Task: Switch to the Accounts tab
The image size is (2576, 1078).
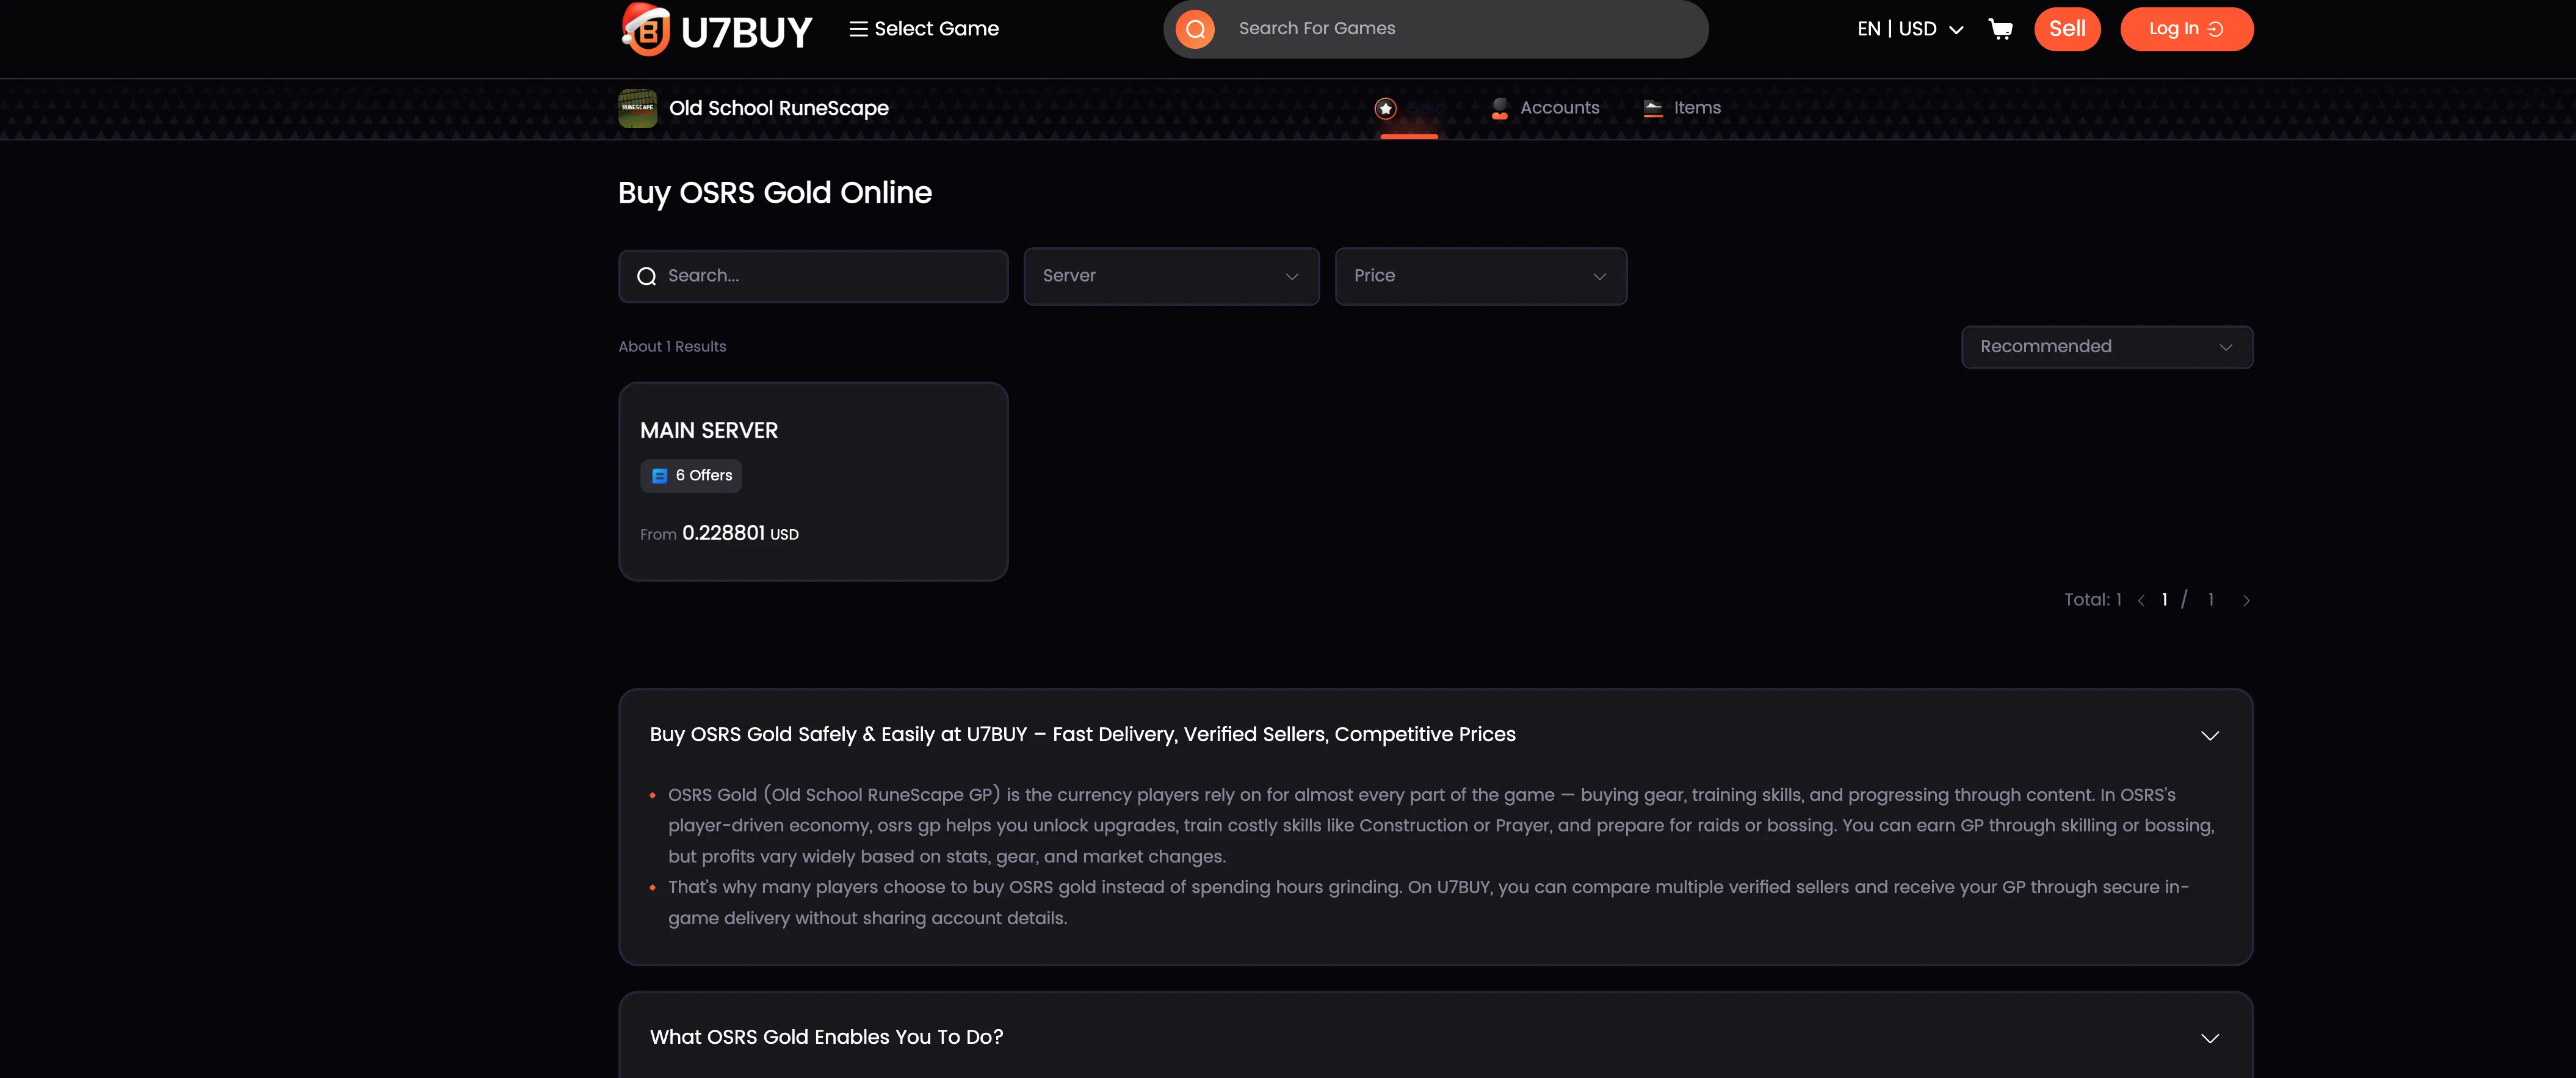Action: click(1546, 108)
